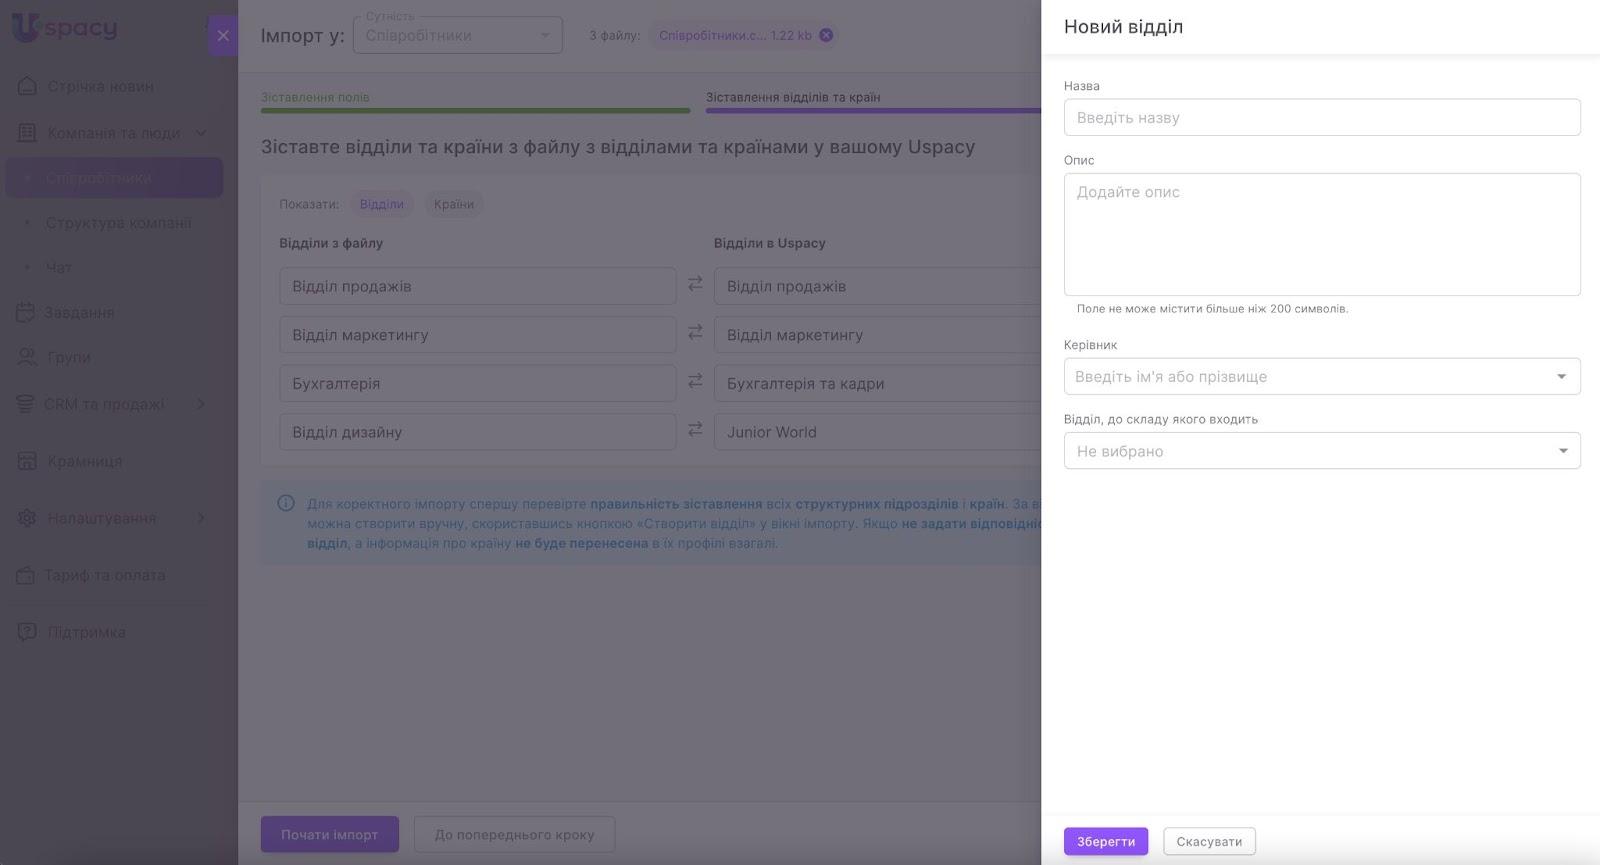Screen dimensions: 1600x865
Task: Focus the Назва input field
Action: click(1321, 117)
